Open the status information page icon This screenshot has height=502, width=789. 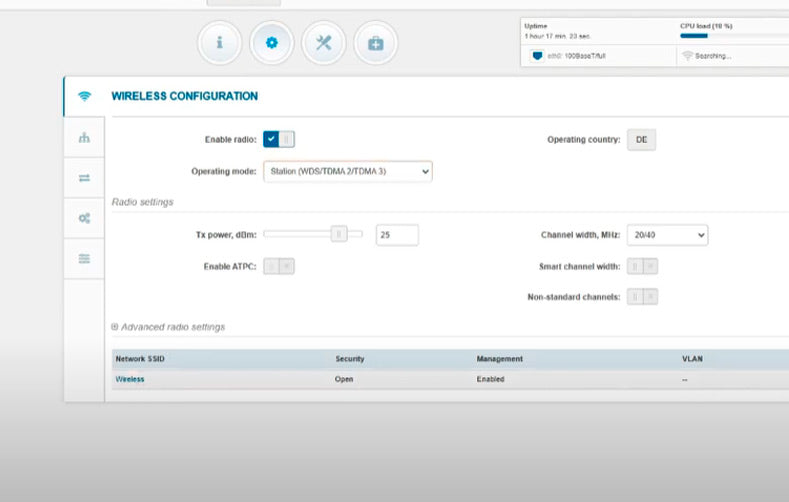point(220,43)
